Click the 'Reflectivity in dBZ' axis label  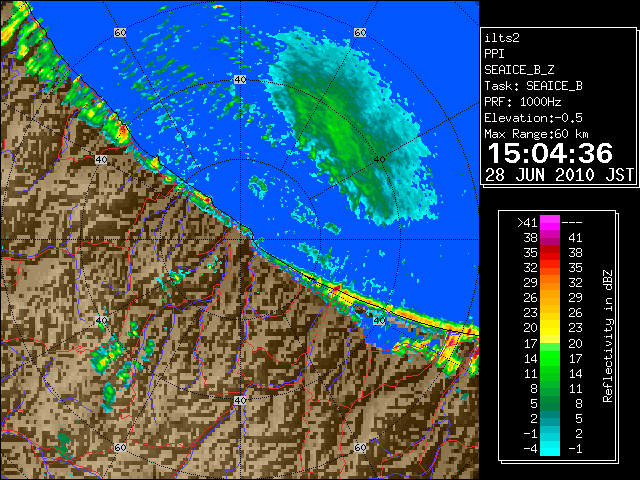pyautogui.click(x=608, y=336)
